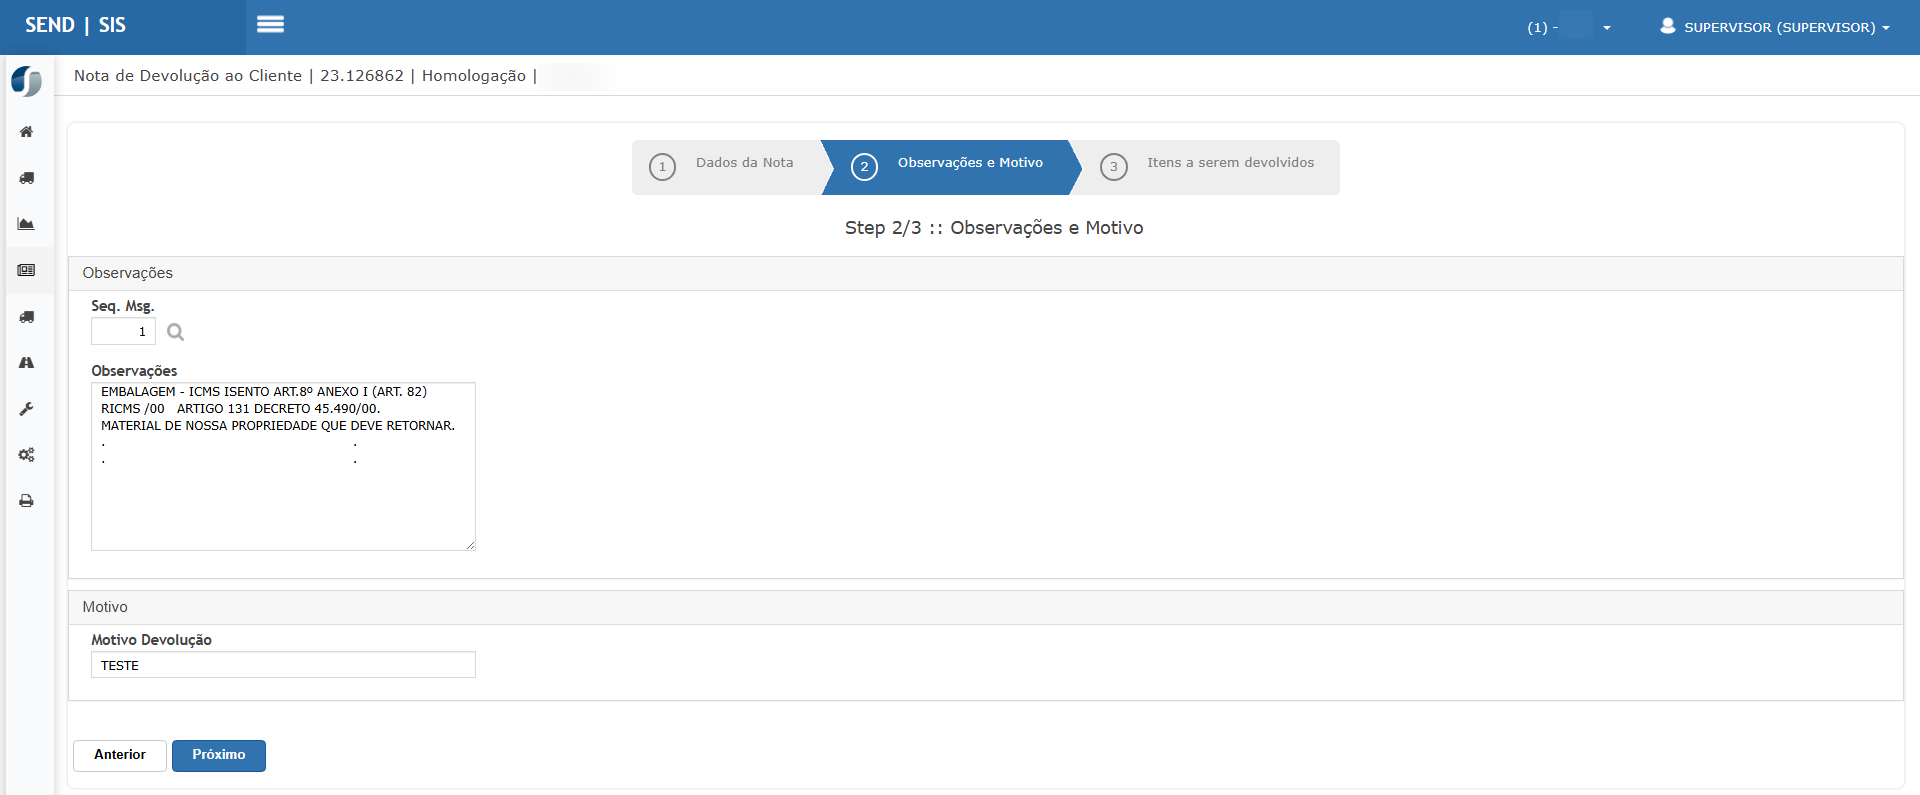
Task: Expand the SUPERVISOR user dropdown
Action: pyautogui.click(x=1775, y=27)
